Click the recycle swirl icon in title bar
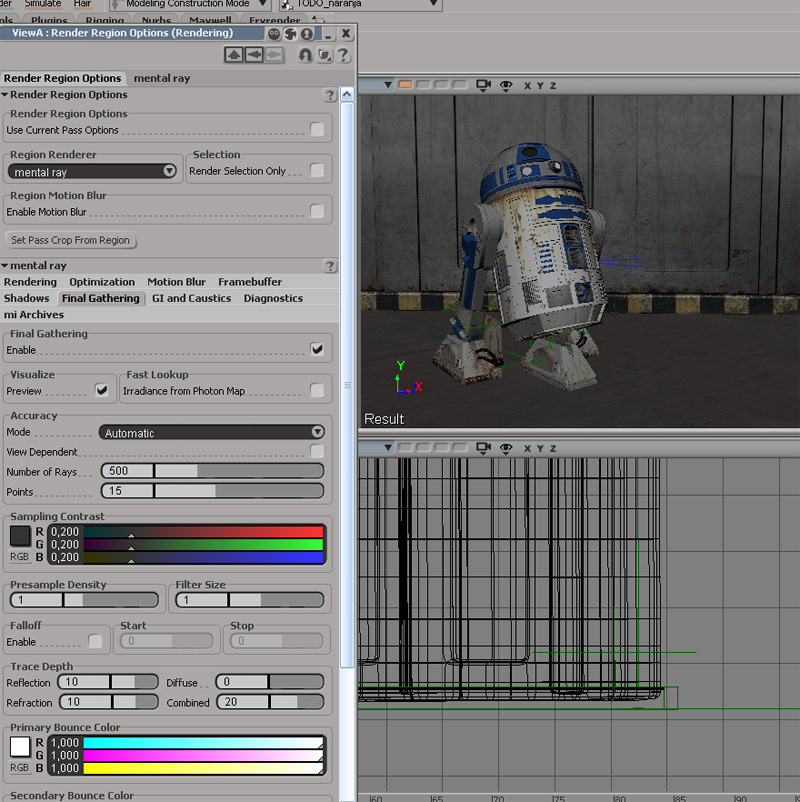800x802 pixels. click(291, 34)
